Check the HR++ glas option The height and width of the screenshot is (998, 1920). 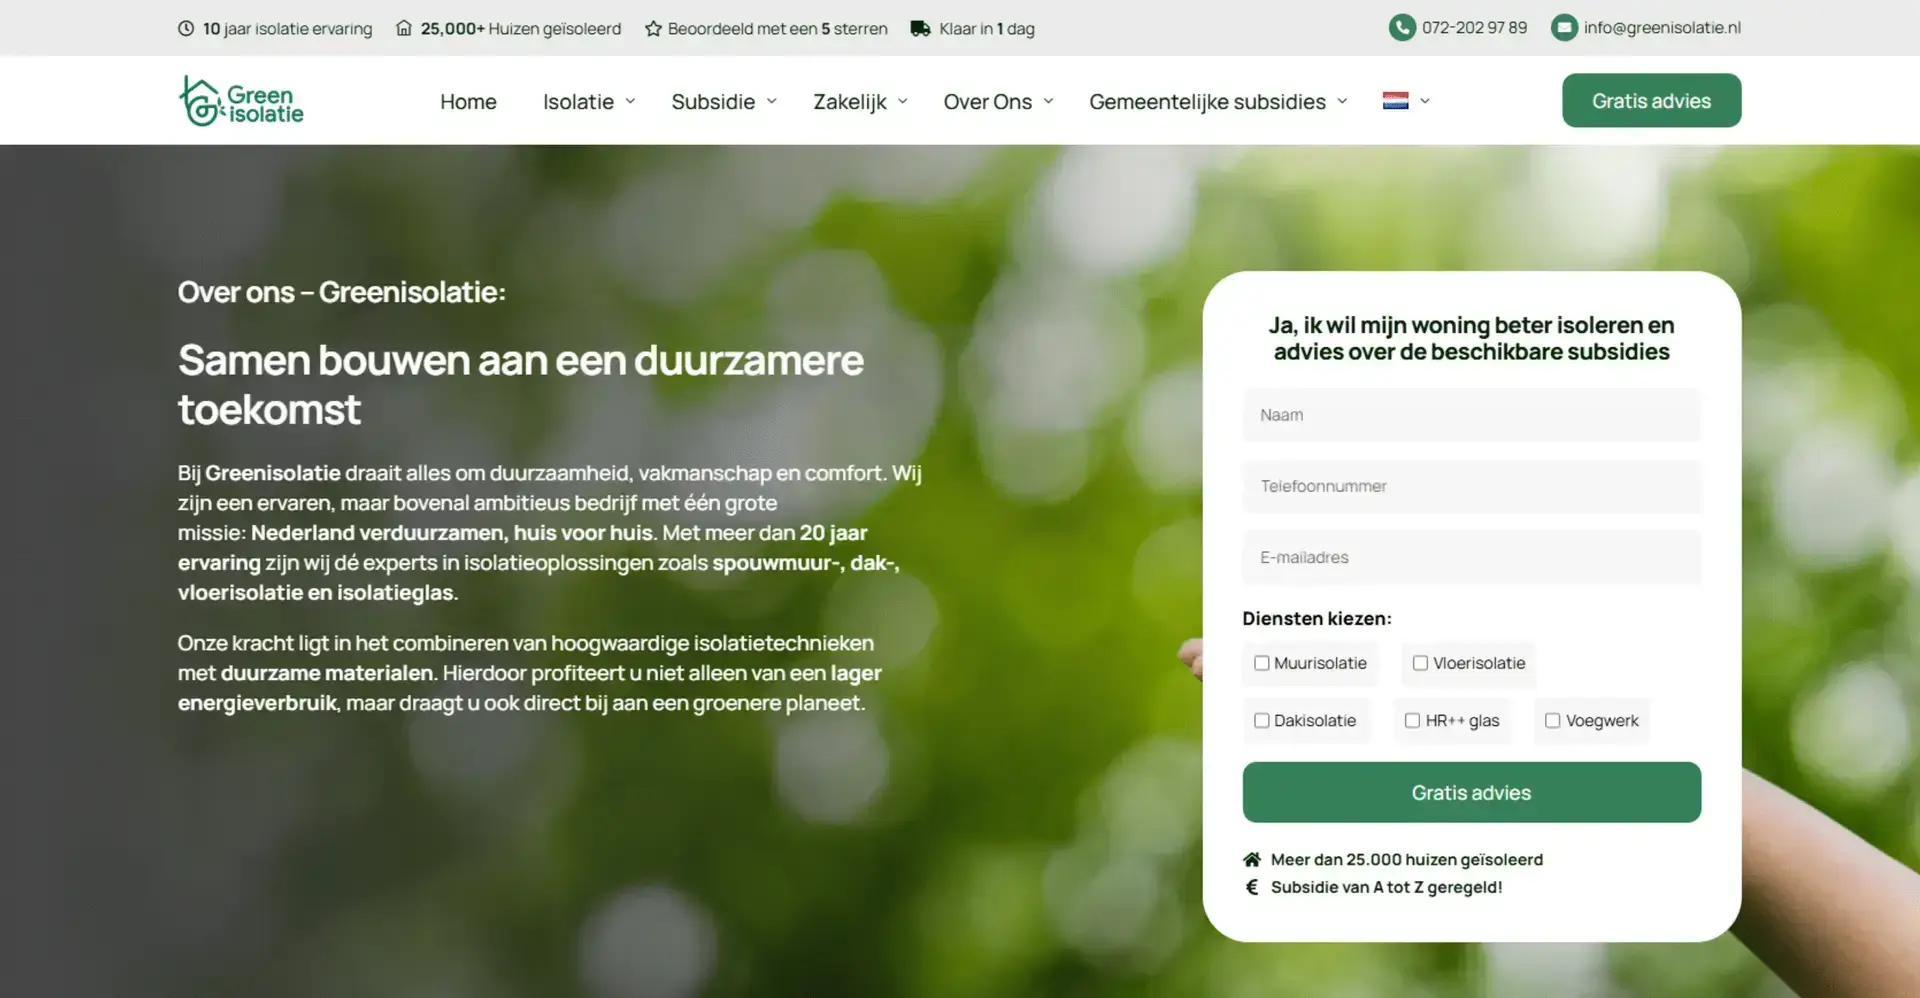[x=1412, y=721]
